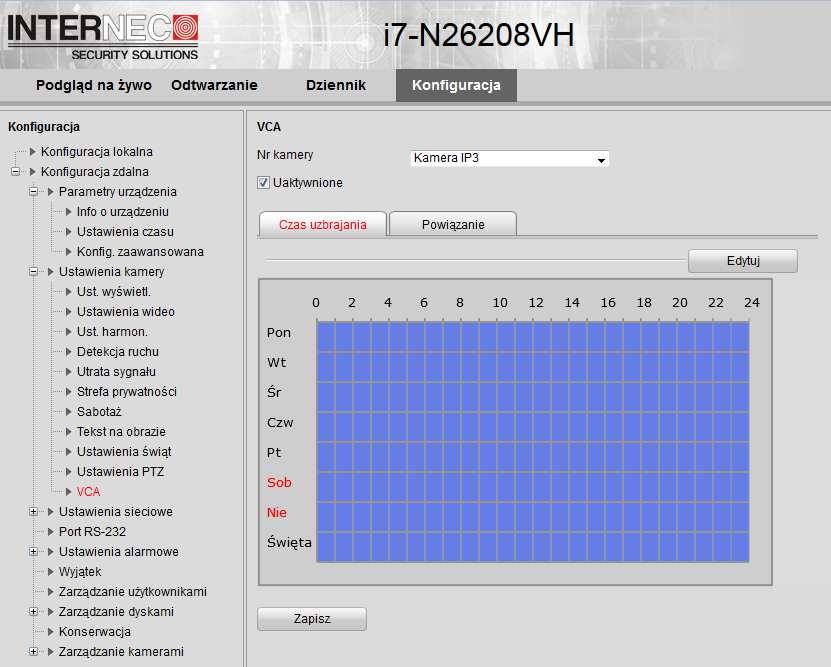831x667 pixels.
Task: Open the Podgląd na żywo tab
Action: (x=94, y=85)
